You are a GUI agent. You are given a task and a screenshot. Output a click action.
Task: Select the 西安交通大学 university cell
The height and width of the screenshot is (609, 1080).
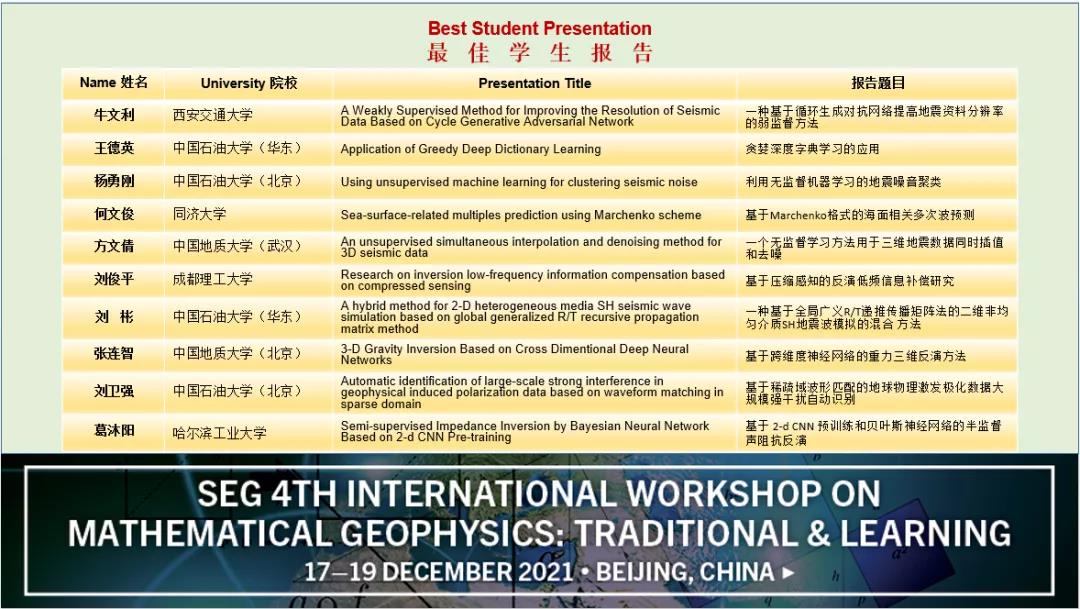(x=213, y=115)
